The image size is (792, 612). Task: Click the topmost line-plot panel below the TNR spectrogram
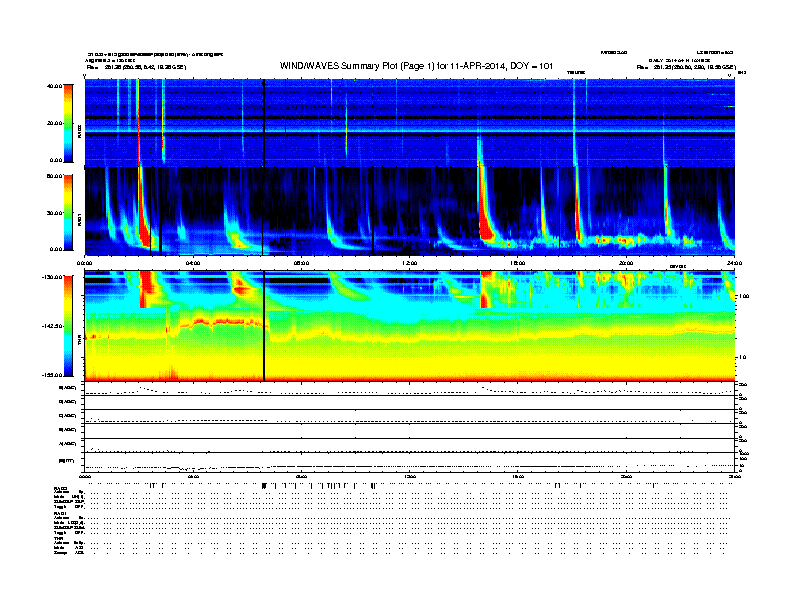[409, 389]
